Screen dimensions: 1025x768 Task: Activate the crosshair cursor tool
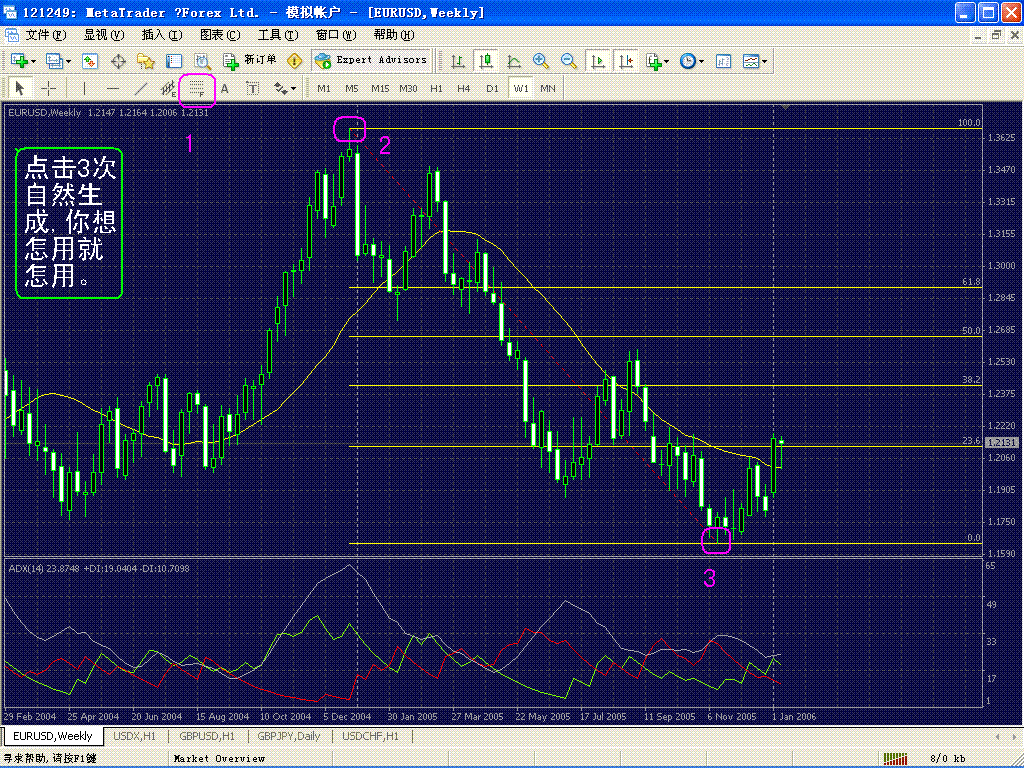click(48, 89)
